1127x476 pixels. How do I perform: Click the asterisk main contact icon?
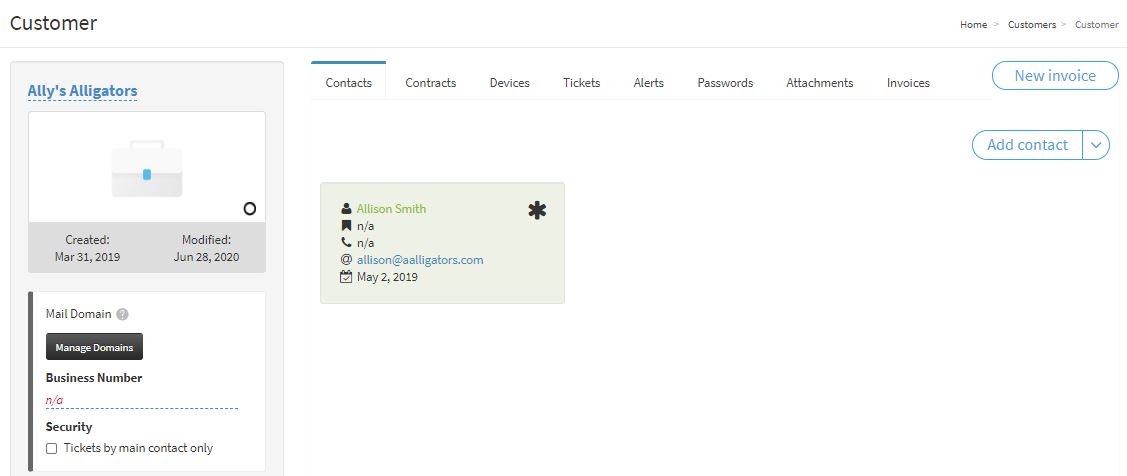pos(537,211)
